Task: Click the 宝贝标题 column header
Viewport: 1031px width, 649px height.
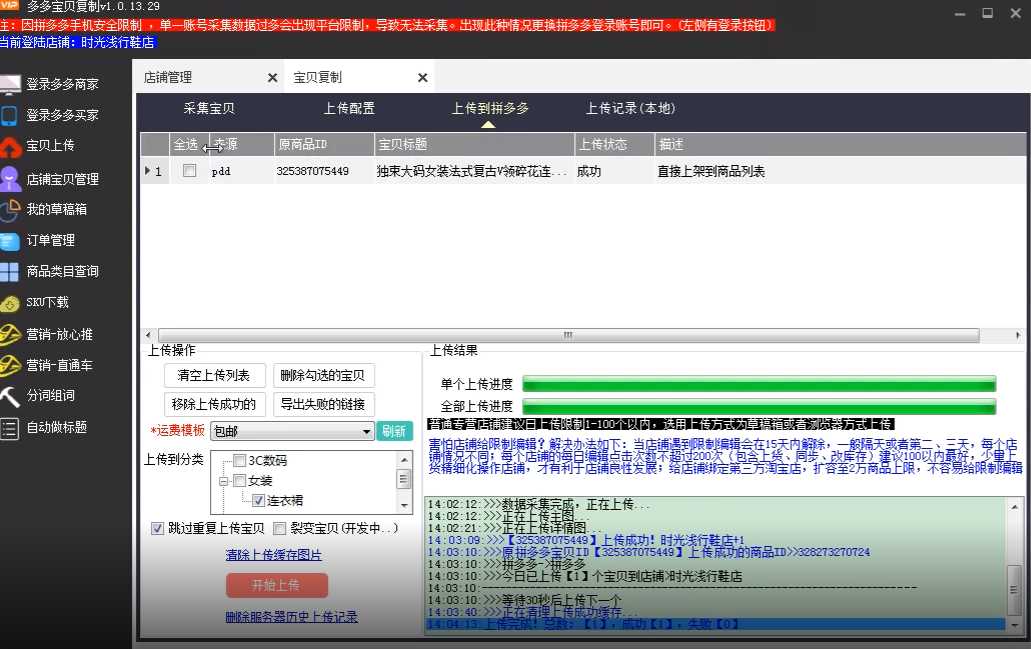Action: pos(474,144)
